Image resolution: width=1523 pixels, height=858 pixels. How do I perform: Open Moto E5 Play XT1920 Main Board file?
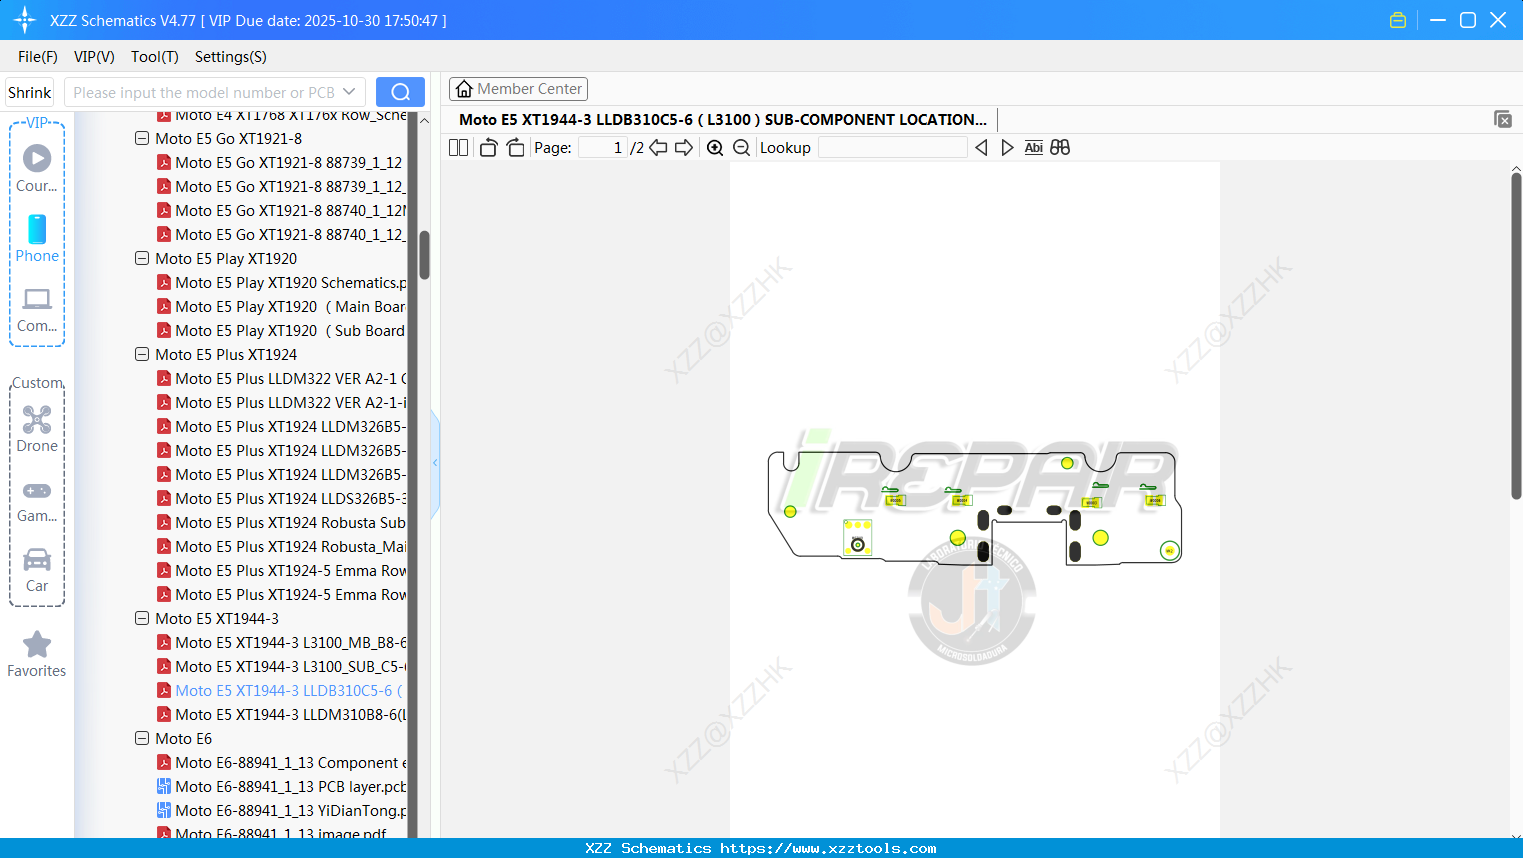click(x=282, y=307)
